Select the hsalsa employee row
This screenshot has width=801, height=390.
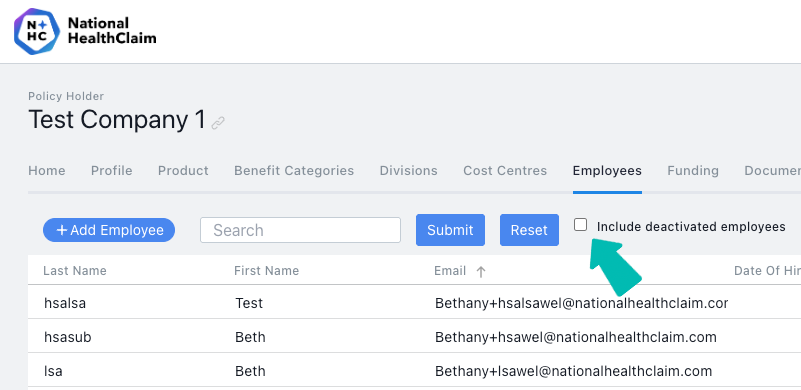click(414, 303)
